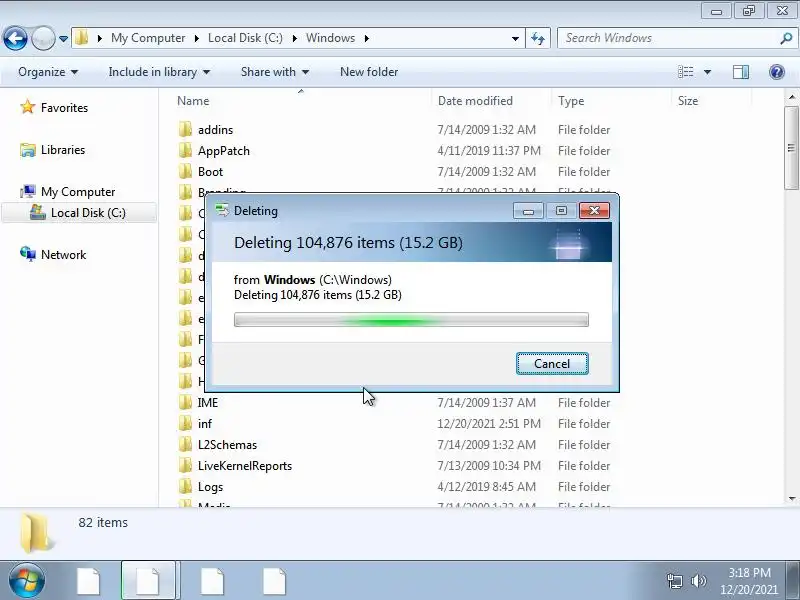The image size is (800, 600).
Task: Open the address bar history dropdown
Action: click(x=515, y=38)
